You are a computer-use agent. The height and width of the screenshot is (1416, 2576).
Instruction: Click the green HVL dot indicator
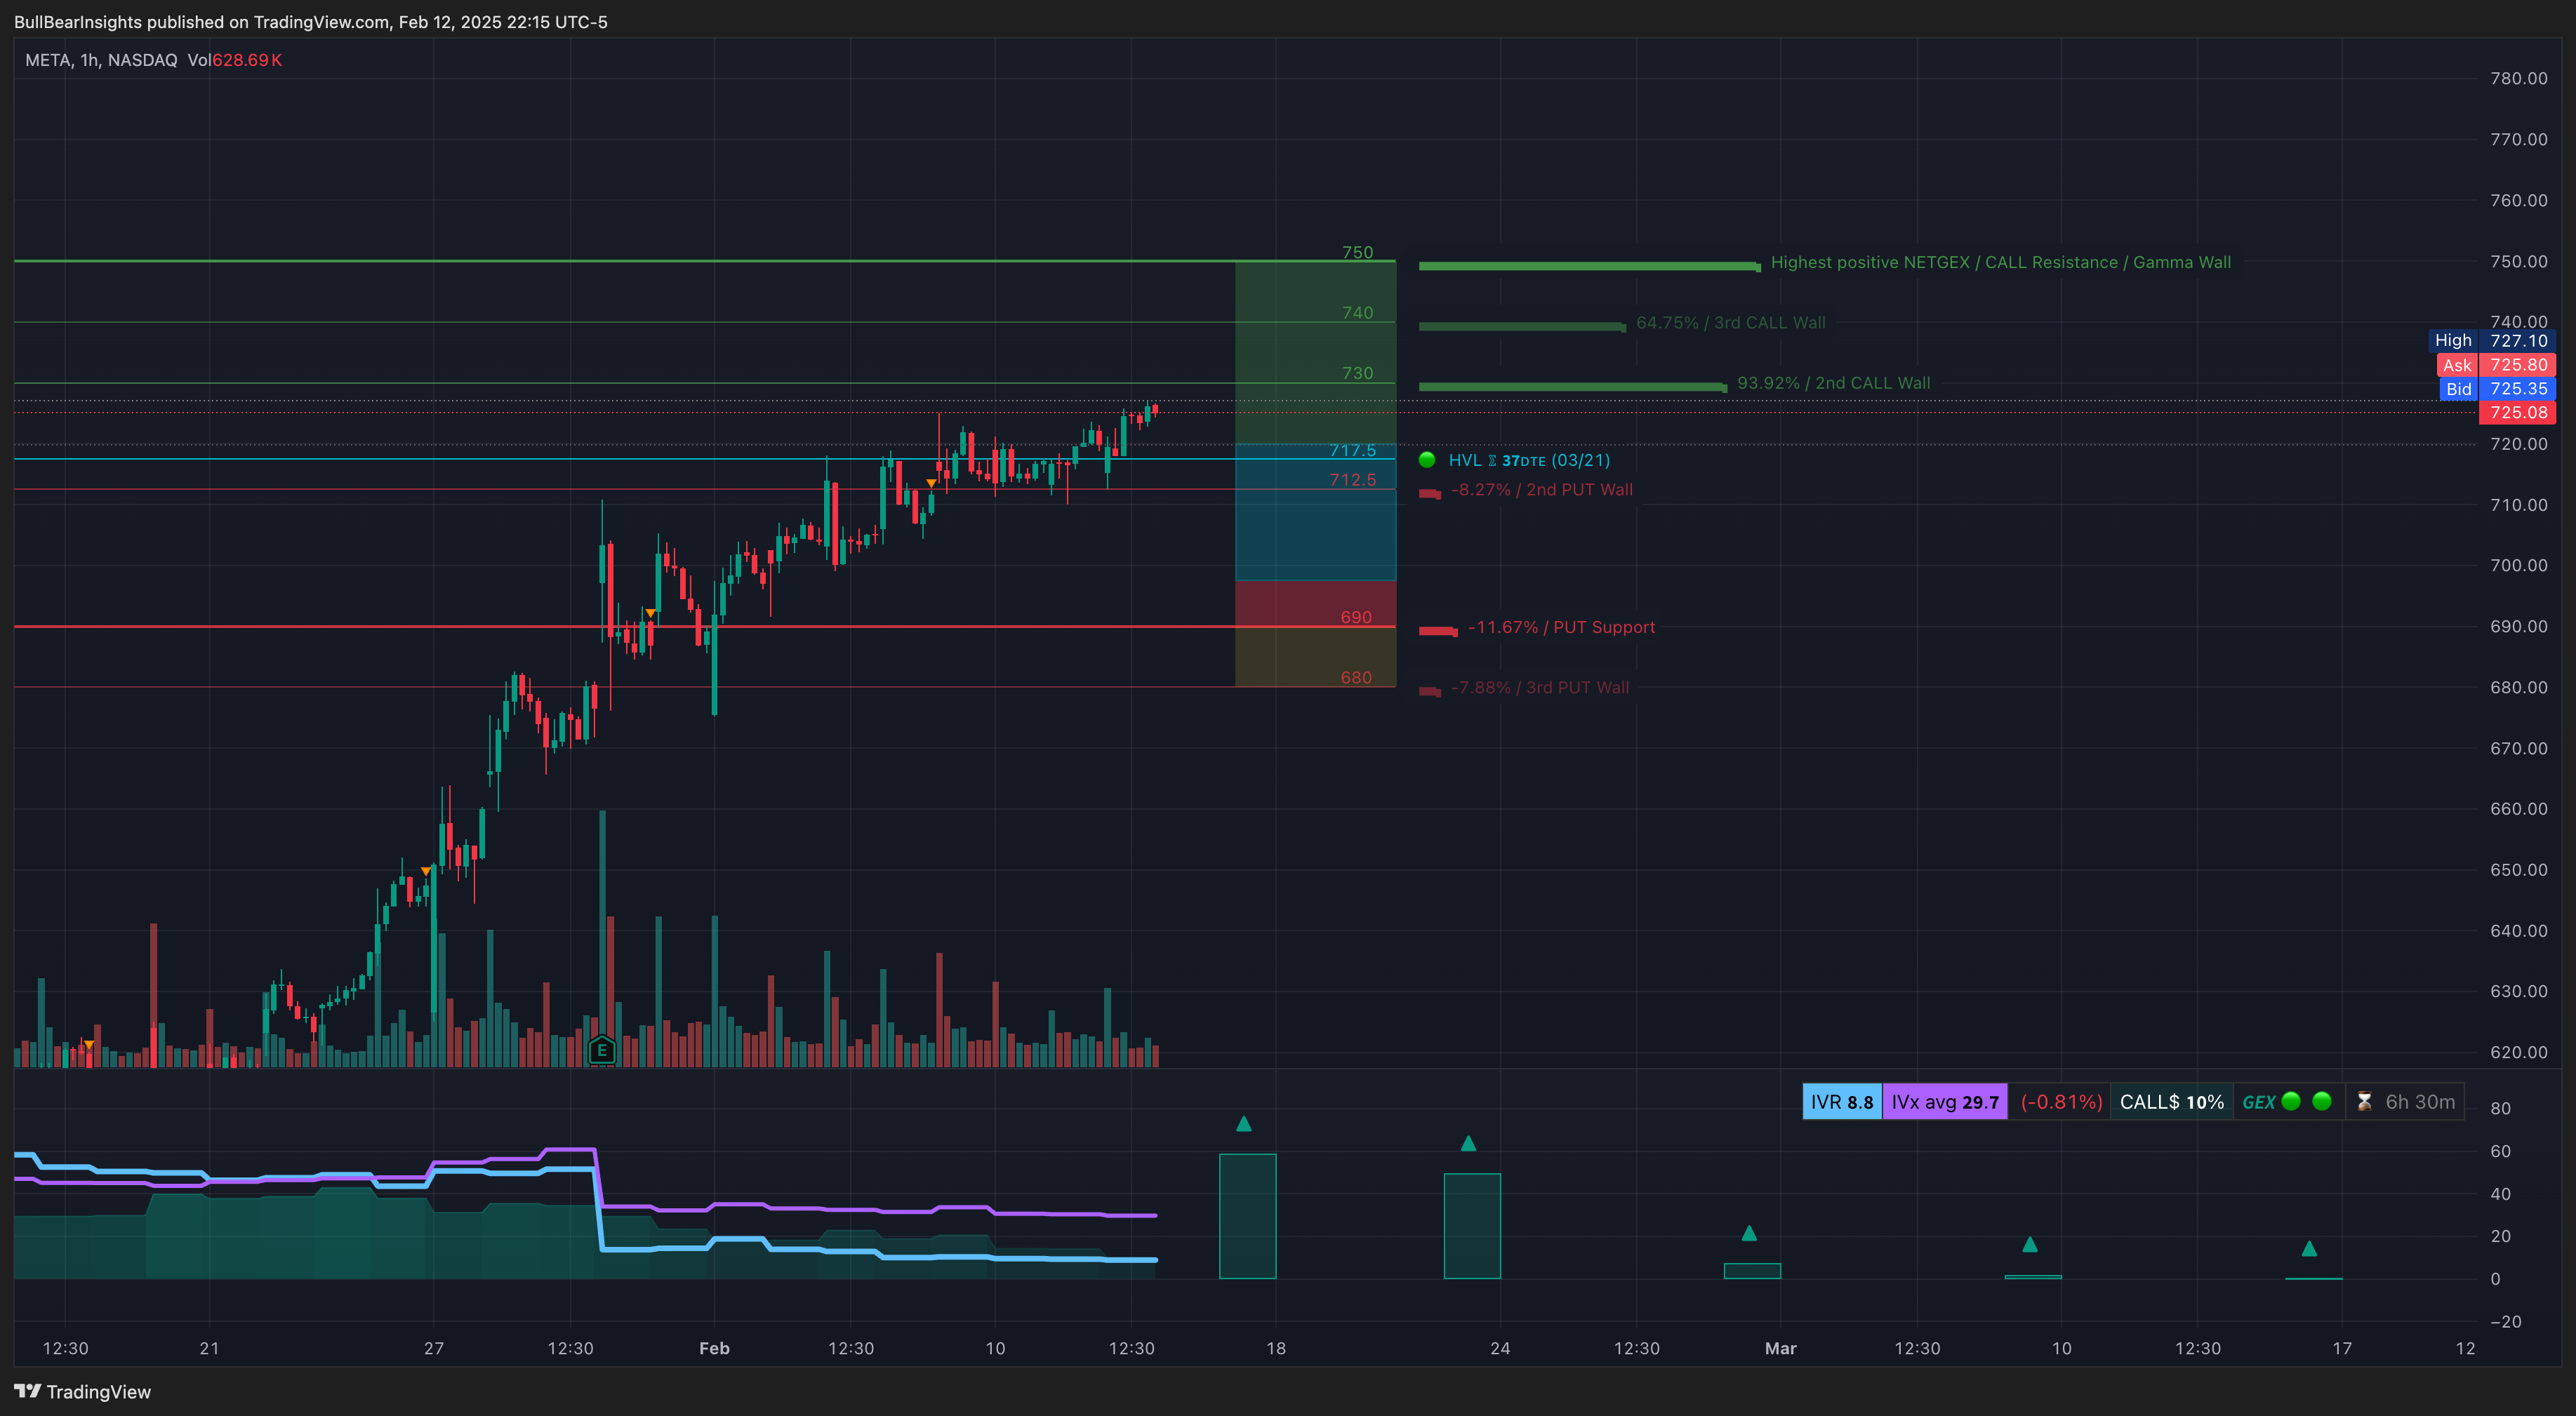click(1427, 460)
